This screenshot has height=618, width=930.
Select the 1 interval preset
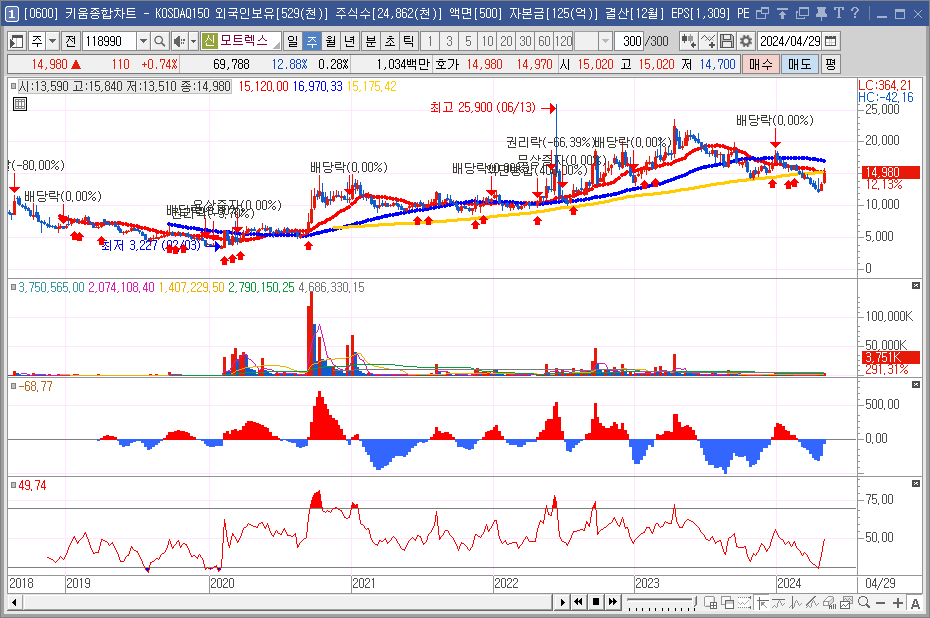430,41
